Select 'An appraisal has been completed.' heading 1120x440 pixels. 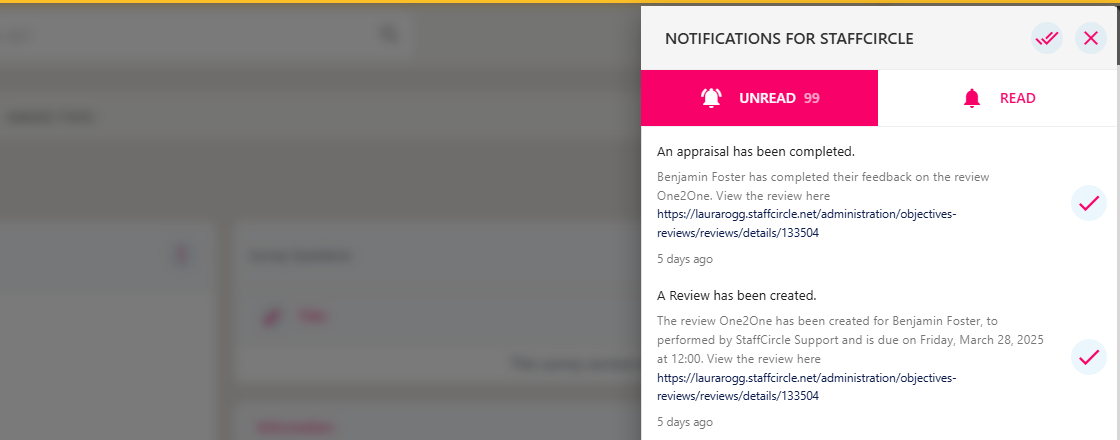756,151
